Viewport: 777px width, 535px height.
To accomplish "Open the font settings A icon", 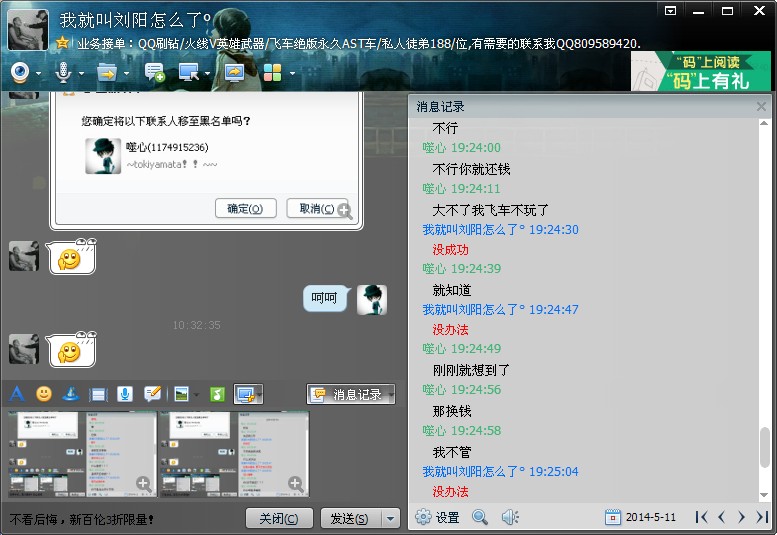I will point(17,394).
